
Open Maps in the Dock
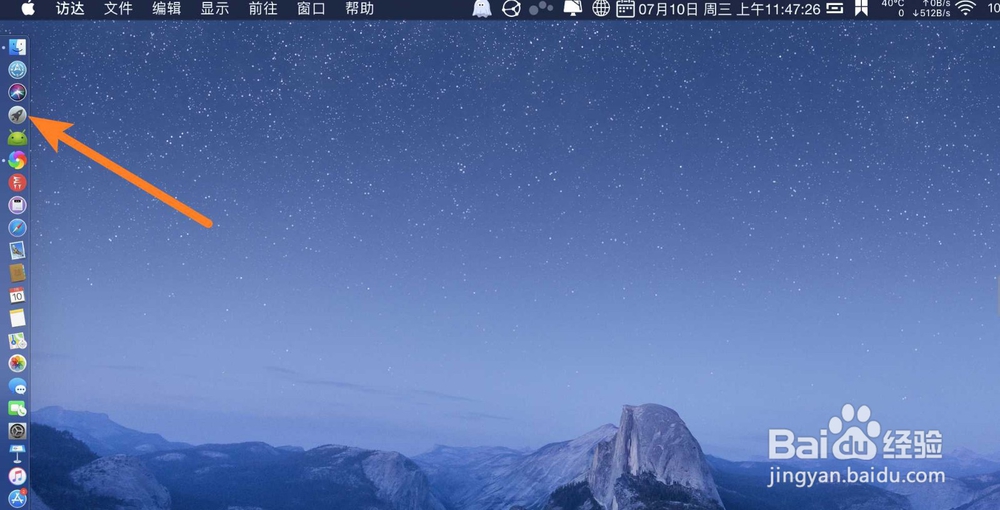[x=17, y=340]
